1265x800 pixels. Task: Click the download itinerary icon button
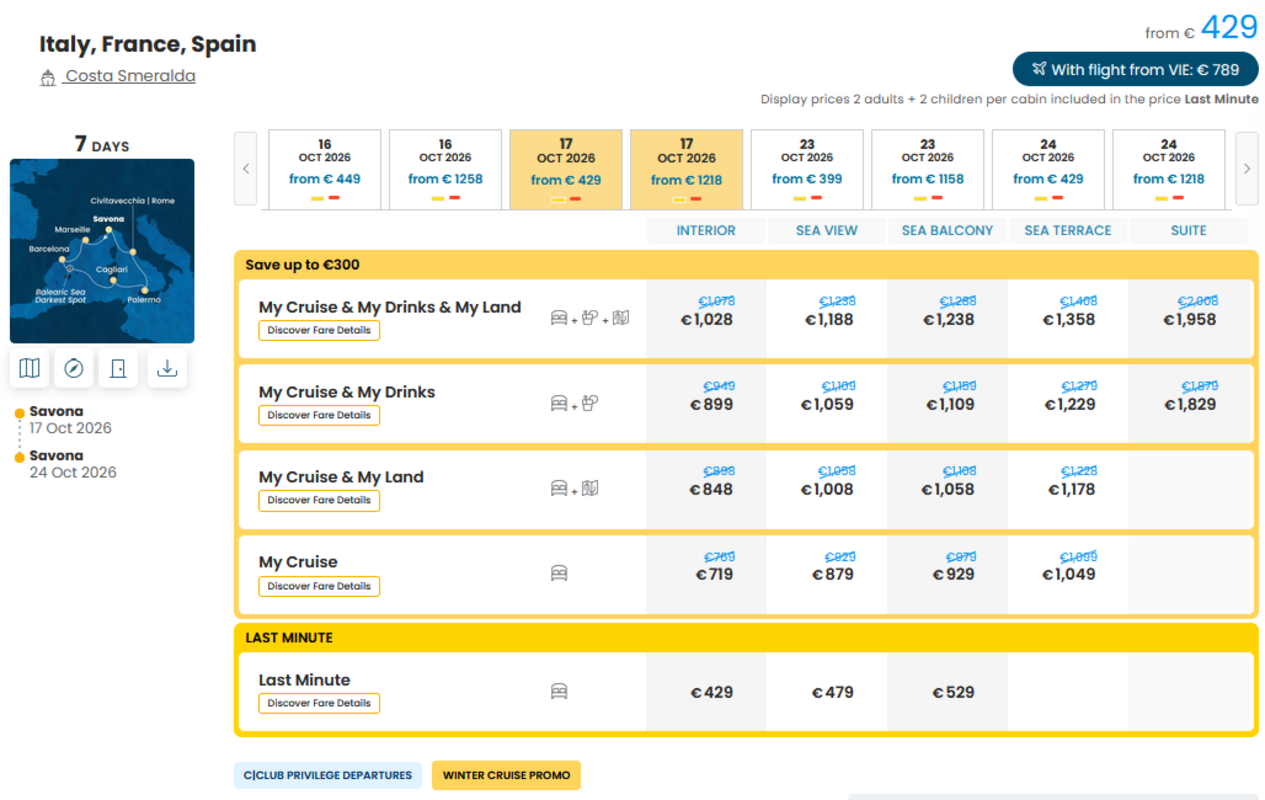167,368
